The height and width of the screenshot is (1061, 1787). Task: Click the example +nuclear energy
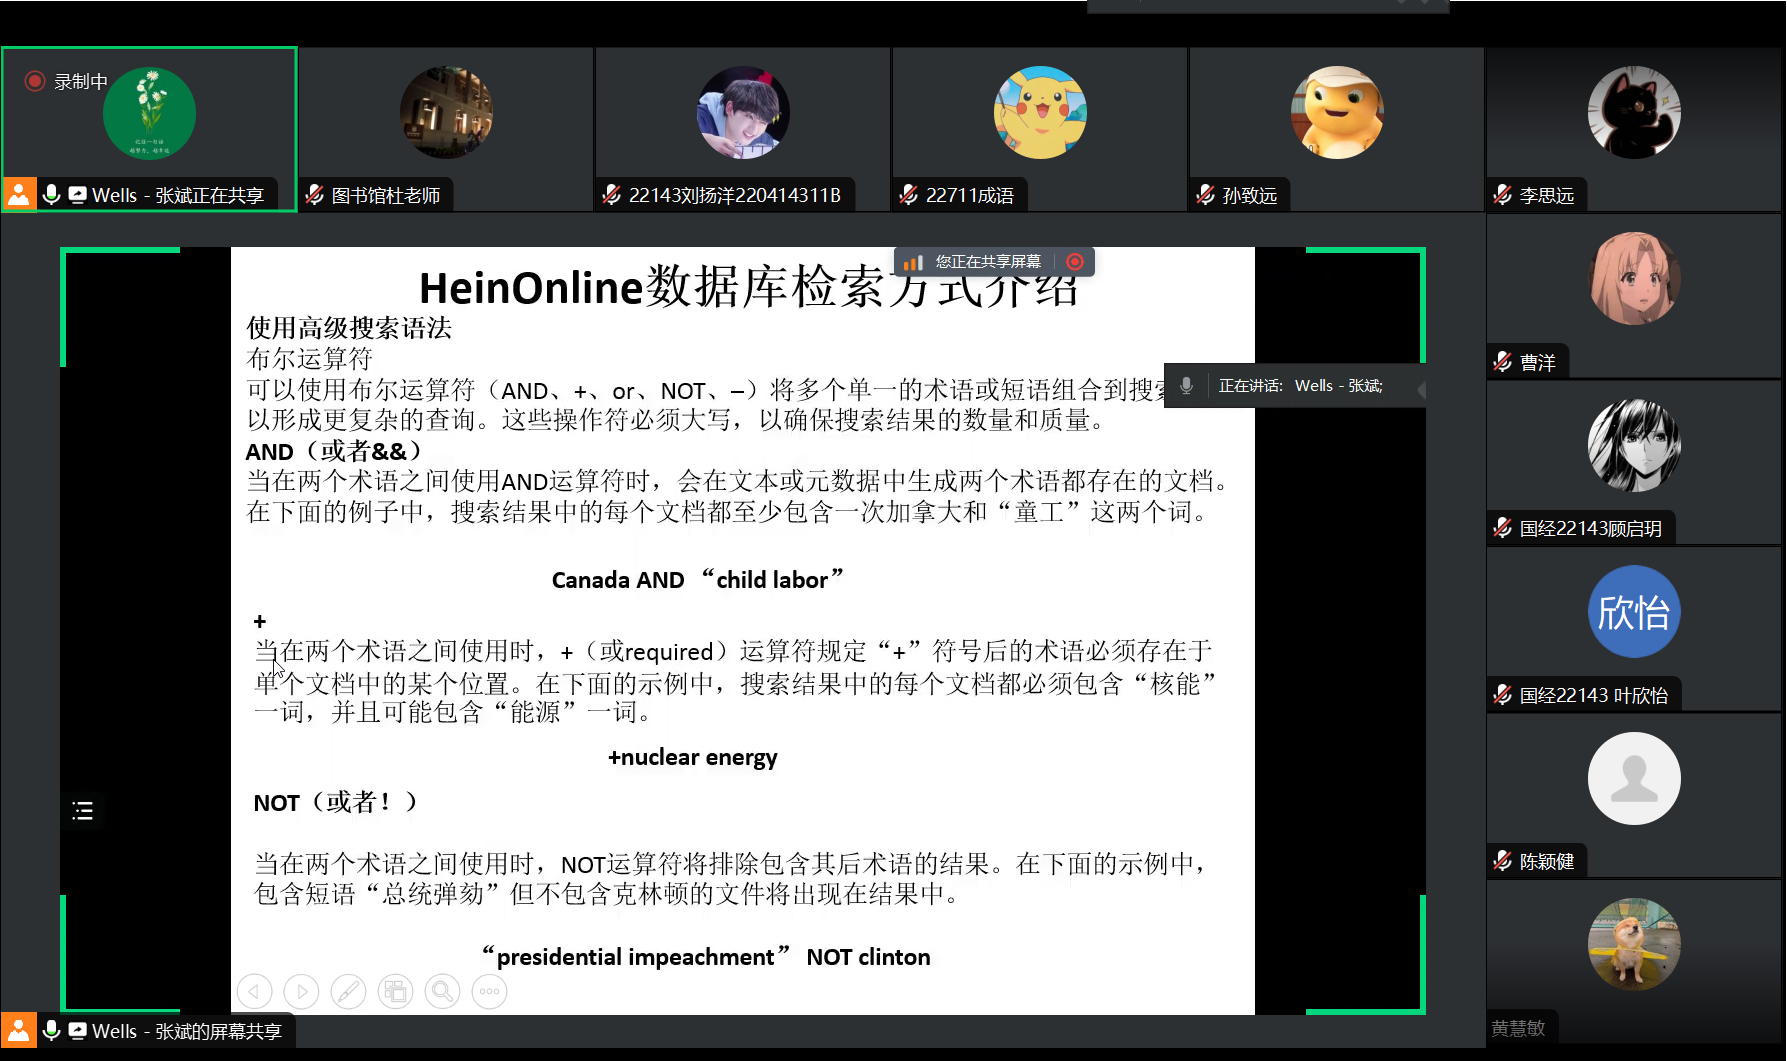point(692,758)
